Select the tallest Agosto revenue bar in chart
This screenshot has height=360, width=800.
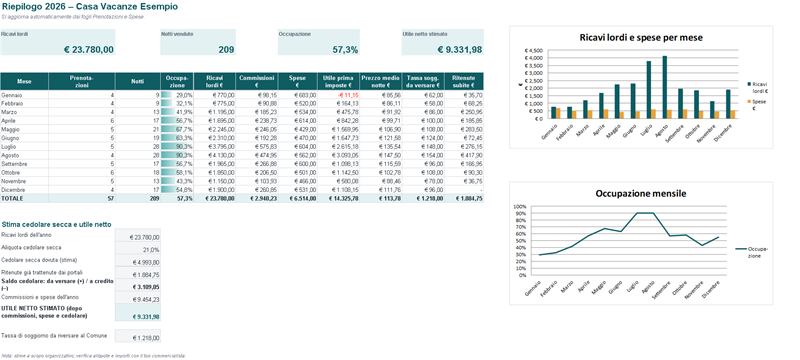[664, 87]
